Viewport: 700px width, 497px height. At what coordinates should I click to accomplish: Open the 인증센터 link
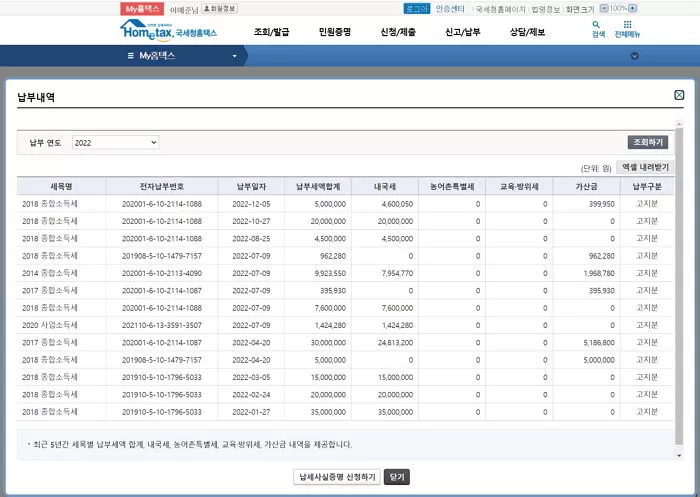[450, 8]
